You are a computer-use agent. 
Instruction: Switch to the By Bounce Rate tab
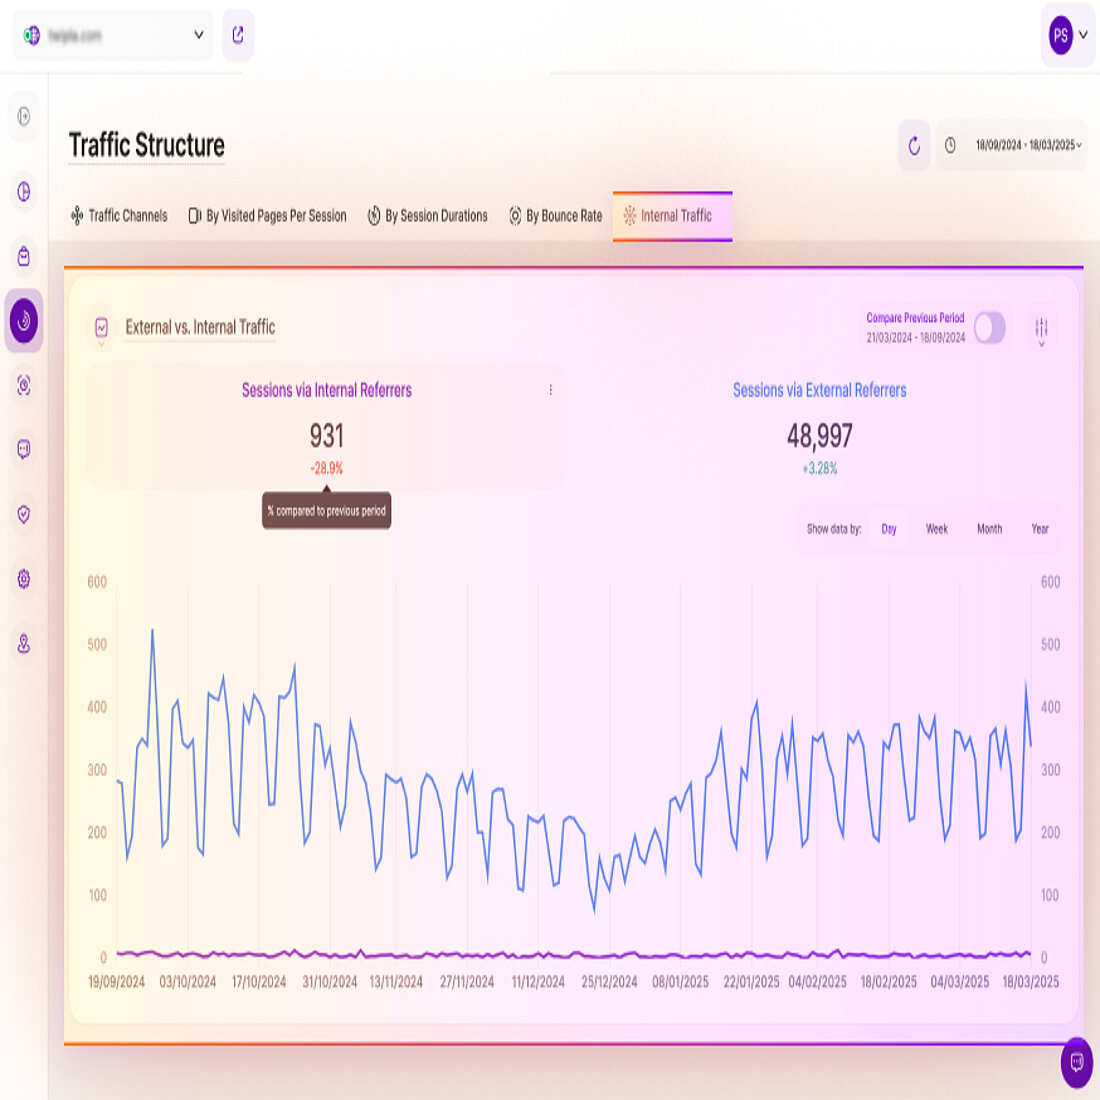tap(557, 215)
